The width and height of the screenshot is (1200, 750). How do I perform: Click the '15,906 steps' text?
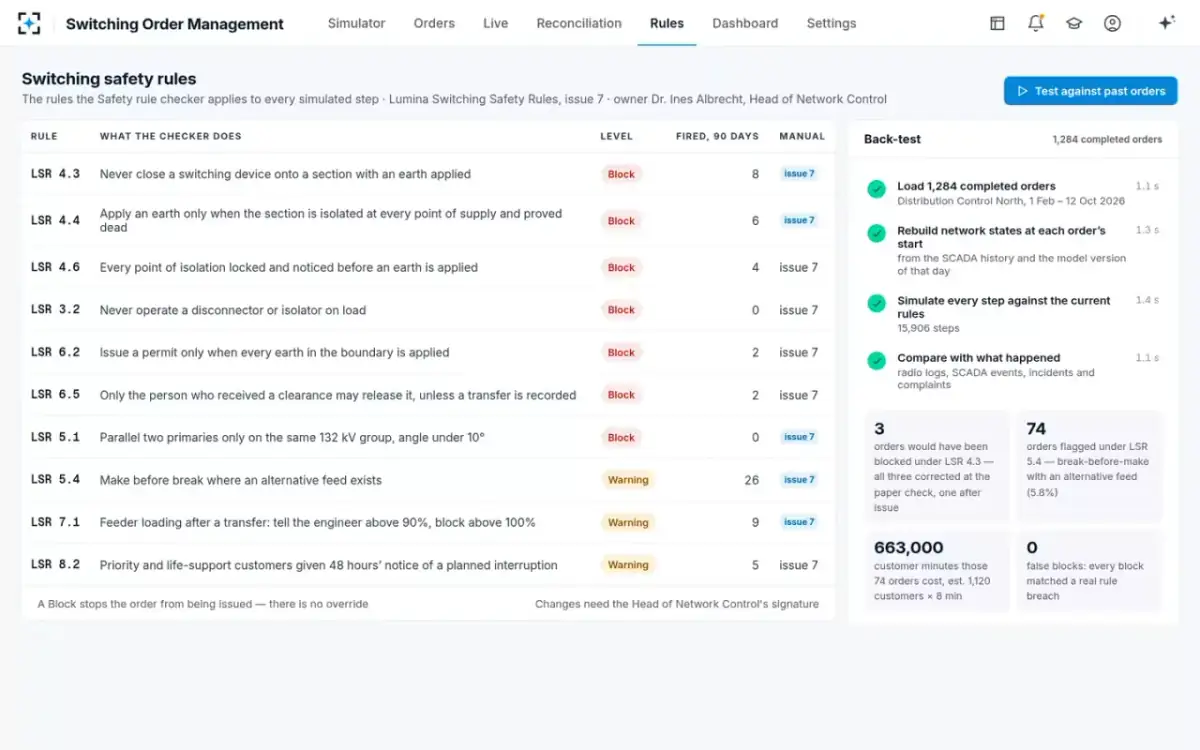(928, 328)
